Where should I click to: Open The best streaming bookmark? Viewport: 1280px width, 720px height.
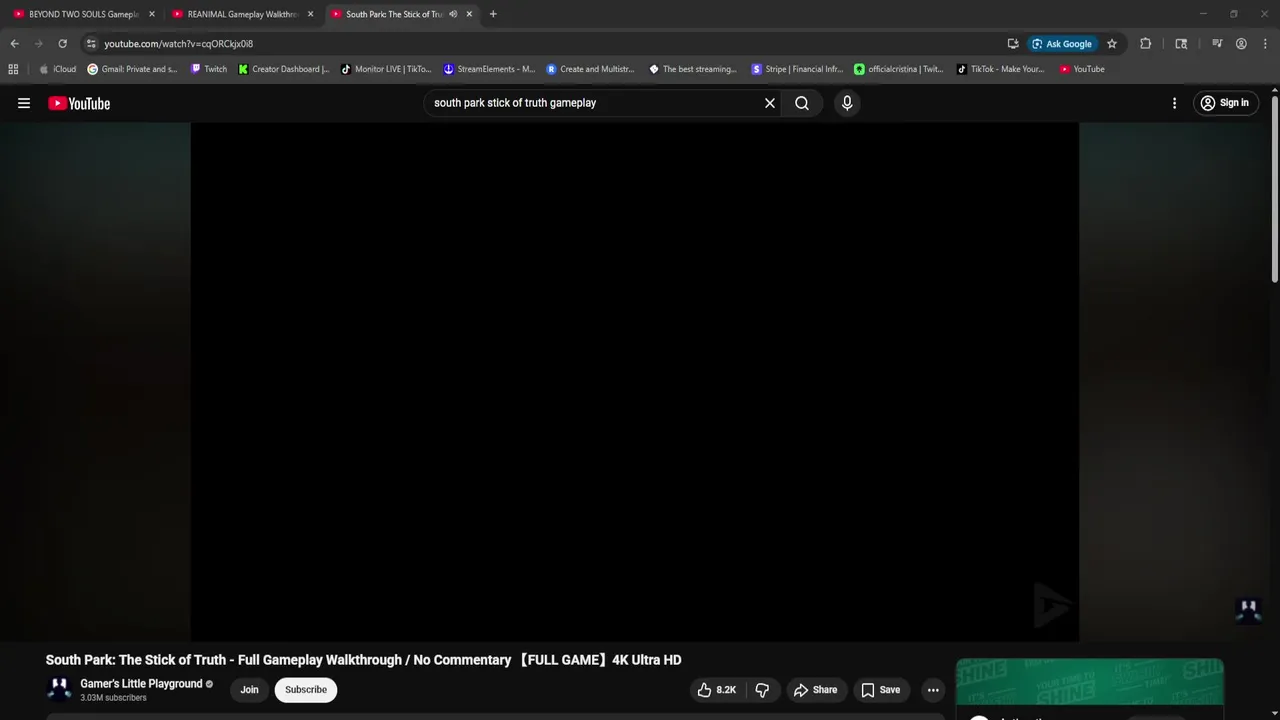[x=693, y=69]
